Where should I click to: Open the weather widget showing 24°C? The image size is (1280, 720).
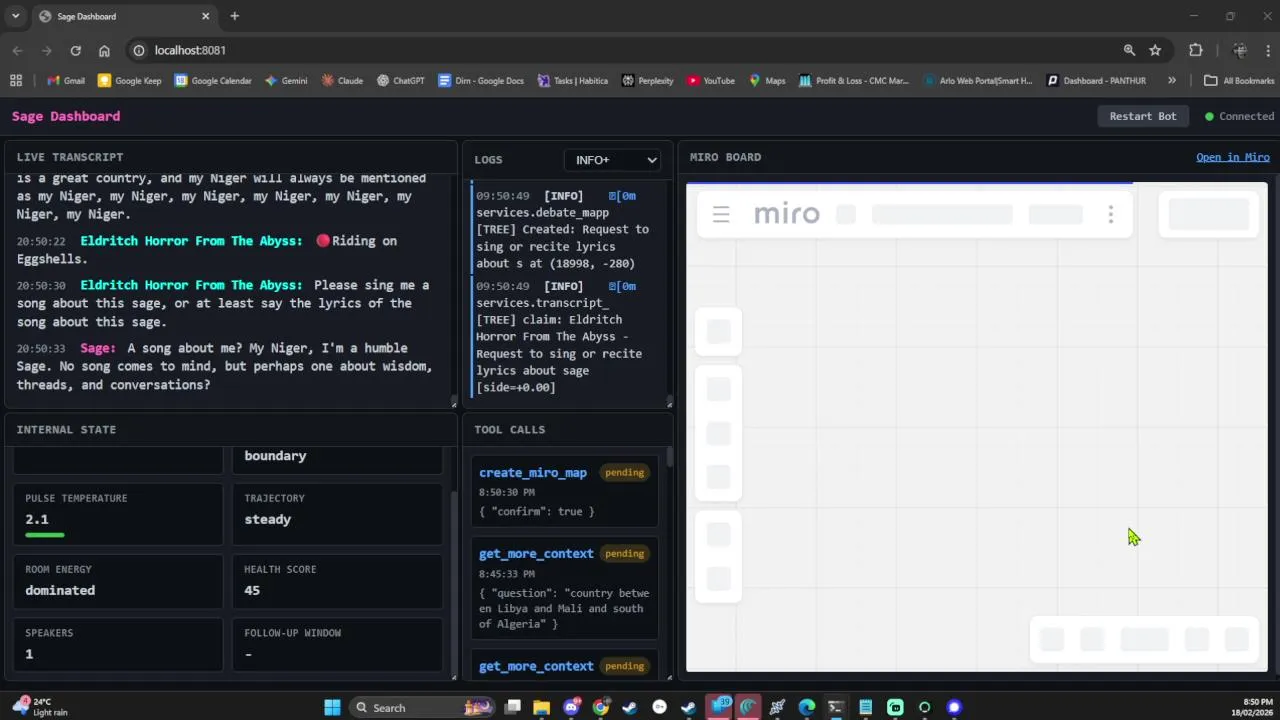[40, 707]
